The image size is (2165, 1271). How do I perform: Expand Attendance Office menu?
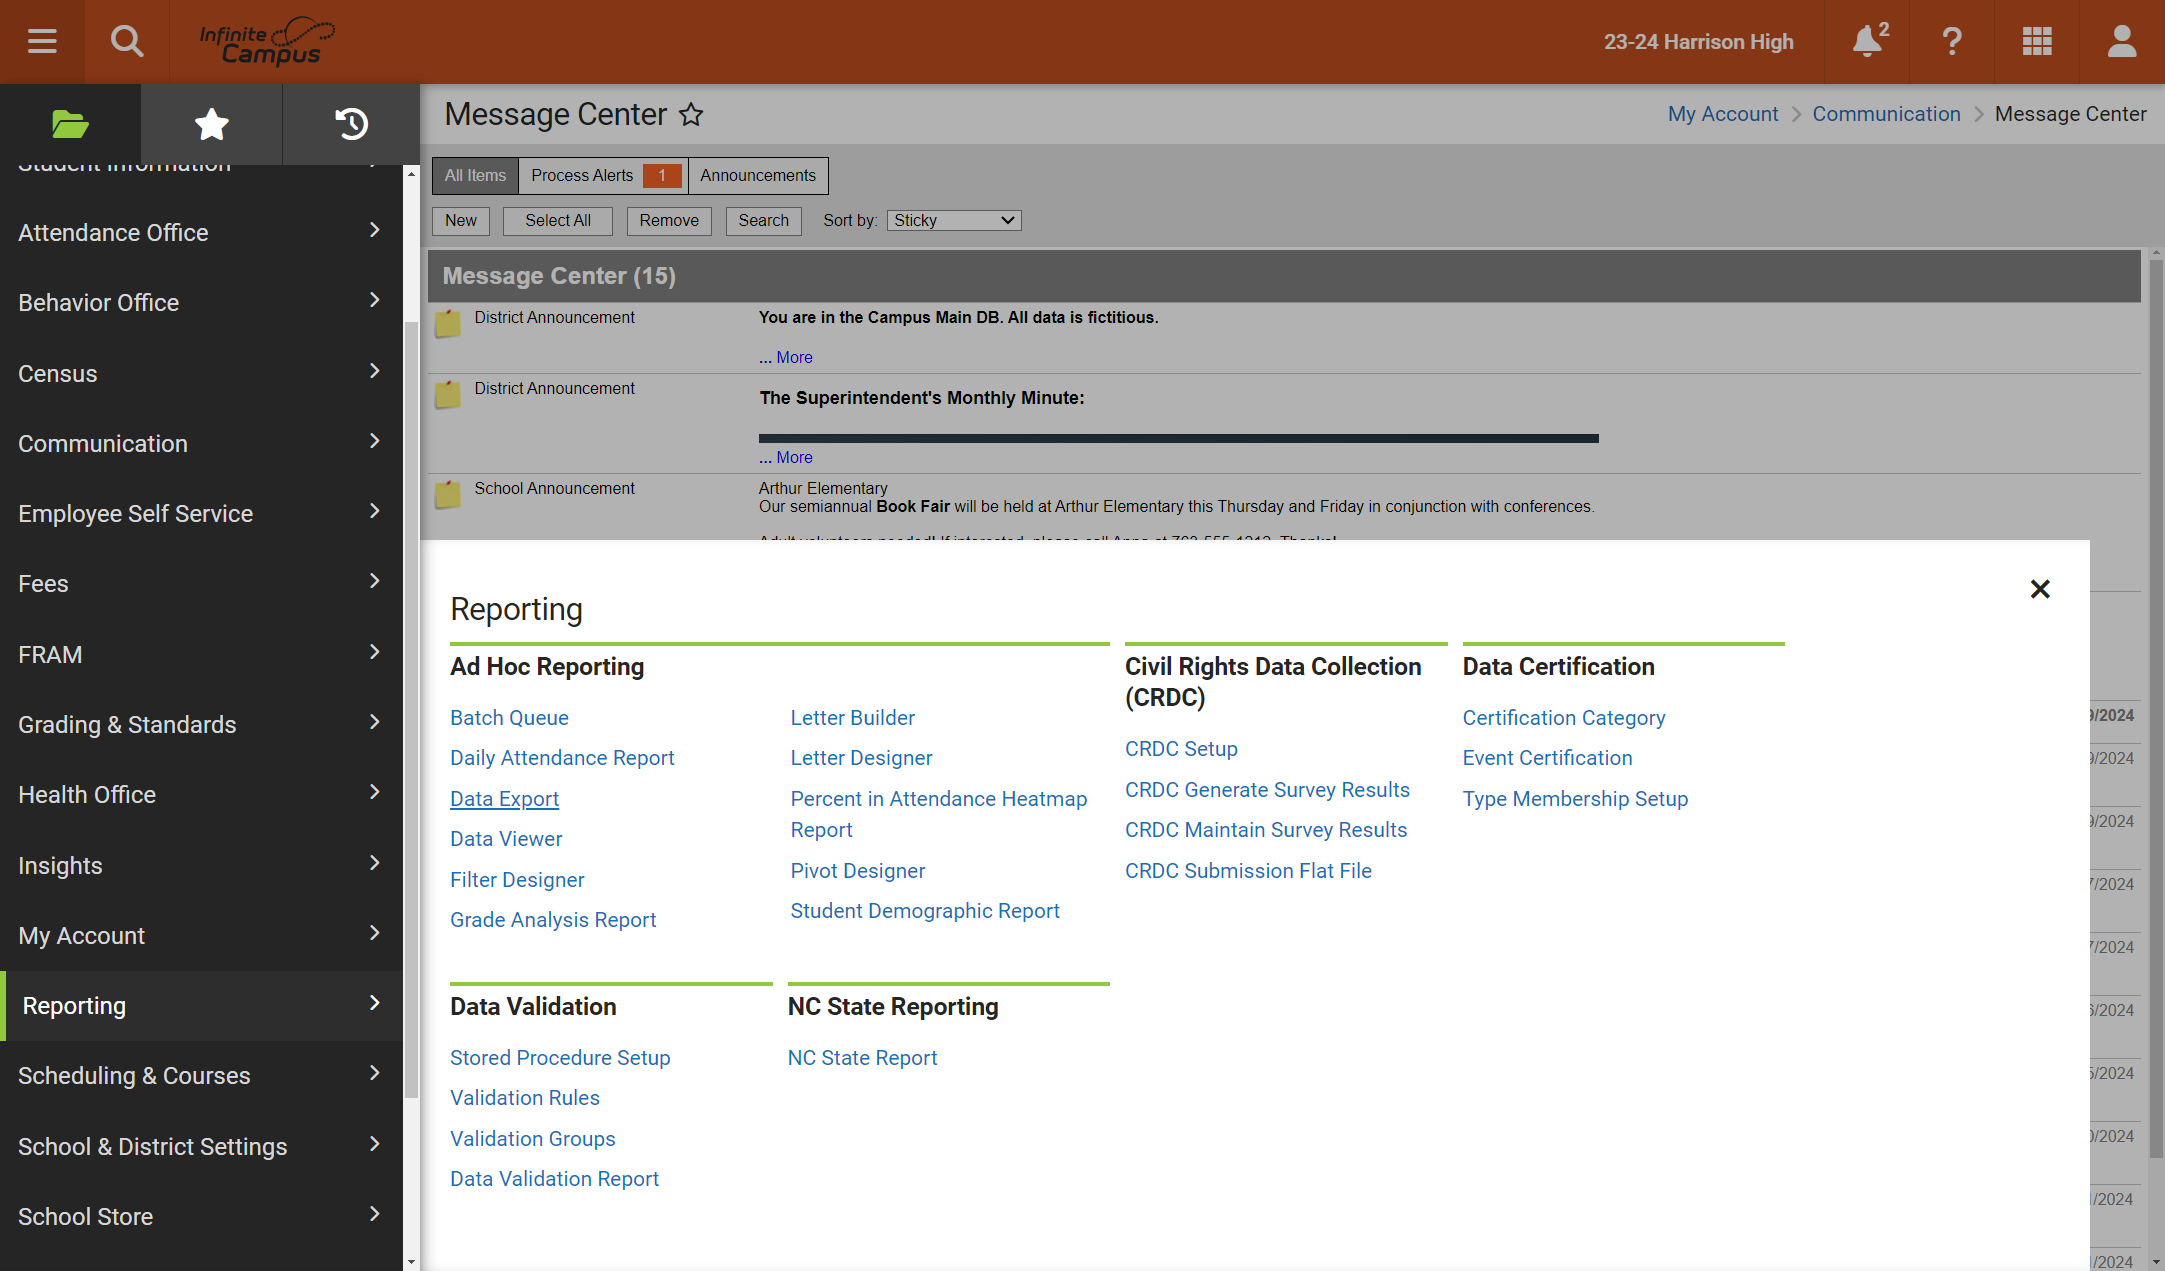pyautogui.click(x=201, y=232)
